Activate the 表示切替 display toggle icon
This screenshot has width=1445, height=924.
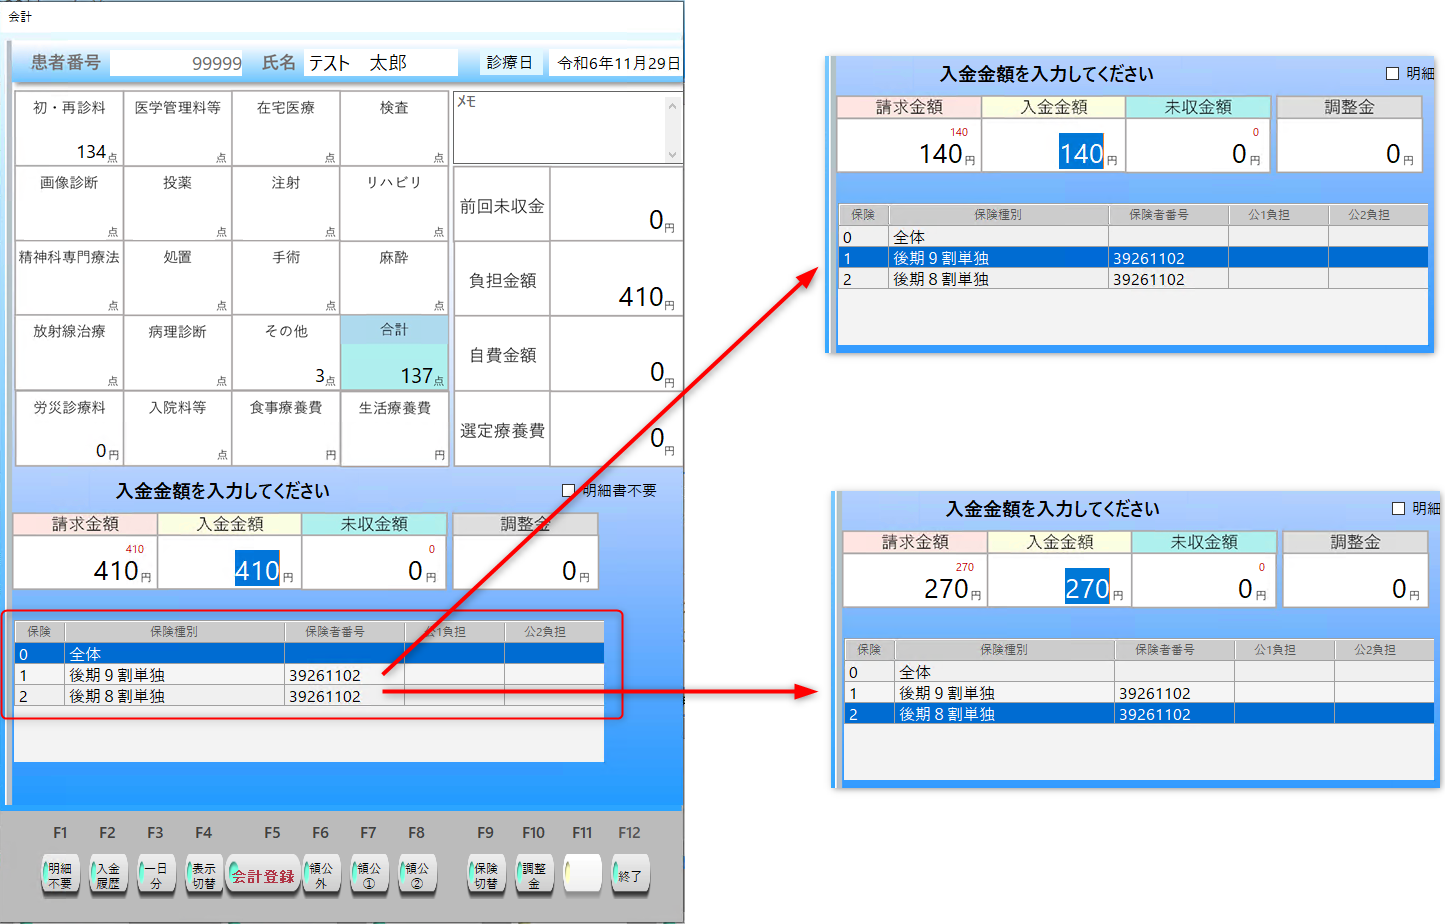point(204,874)
